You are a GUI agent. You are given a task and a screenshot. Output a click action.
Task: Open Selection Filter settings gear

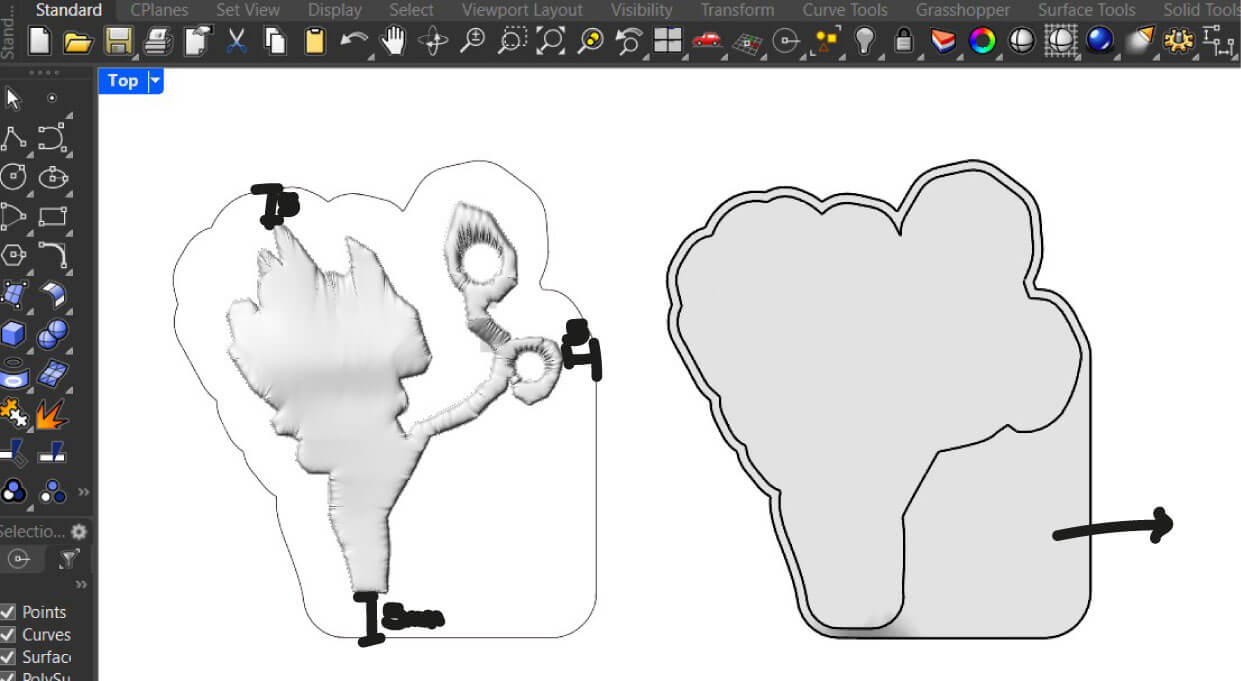79,532
